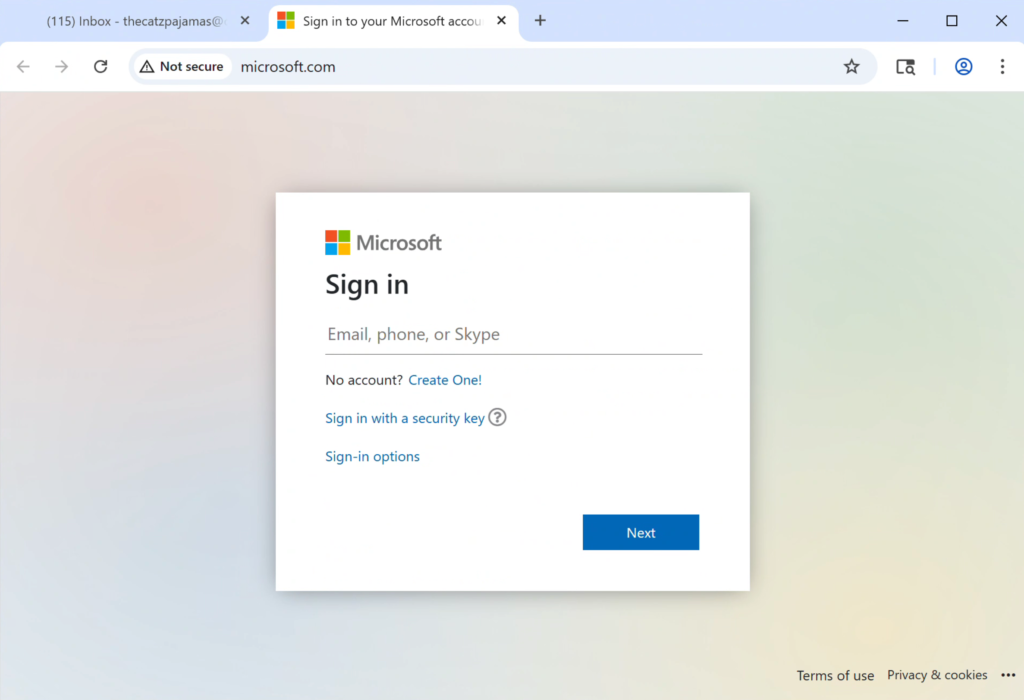Click the Next button
1024x700 pixels.
641,532
